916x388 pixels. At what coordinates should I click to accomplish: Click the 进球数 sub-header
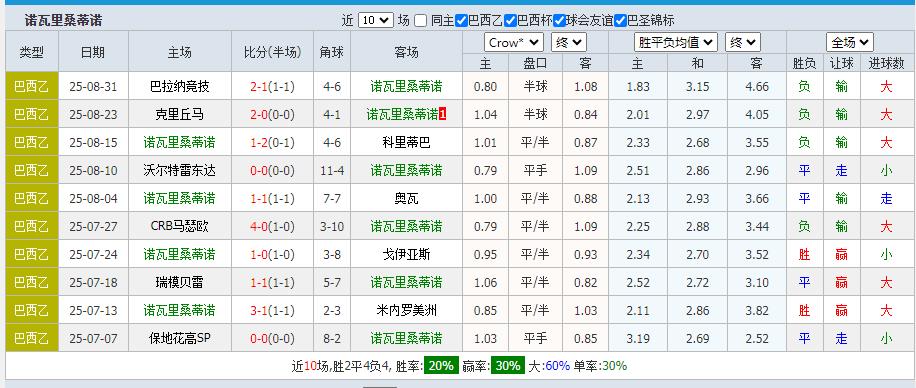point(886,63)
